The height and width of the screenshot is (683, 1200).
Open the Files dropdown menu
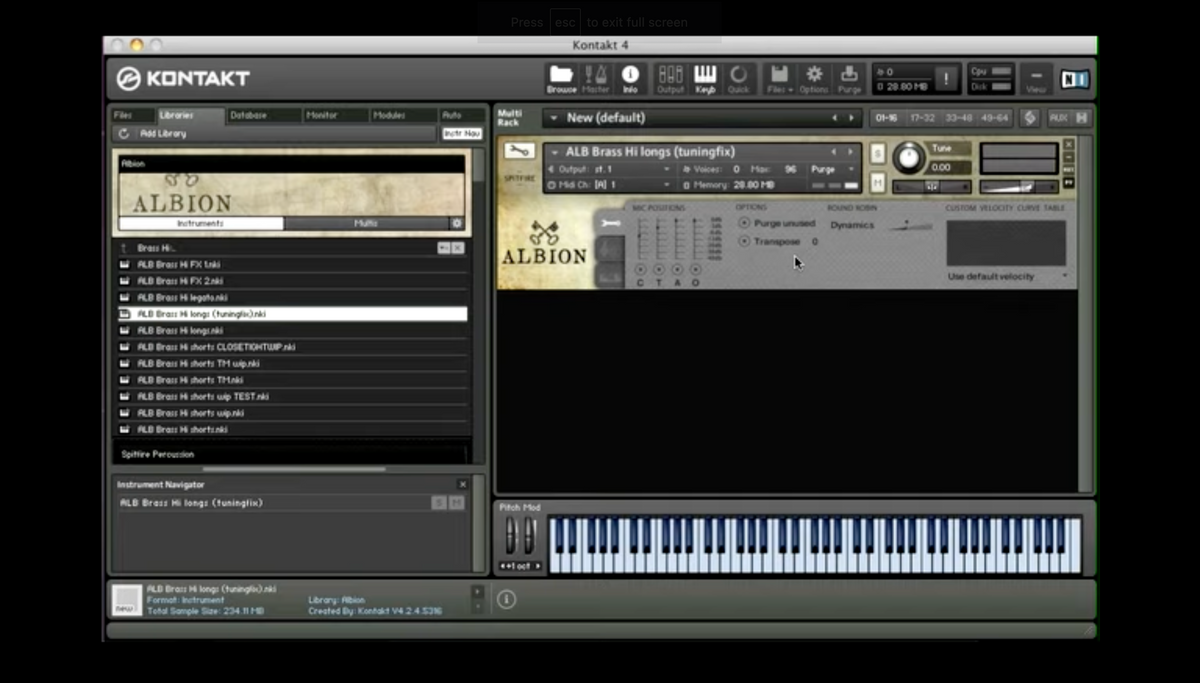point(779,78)
